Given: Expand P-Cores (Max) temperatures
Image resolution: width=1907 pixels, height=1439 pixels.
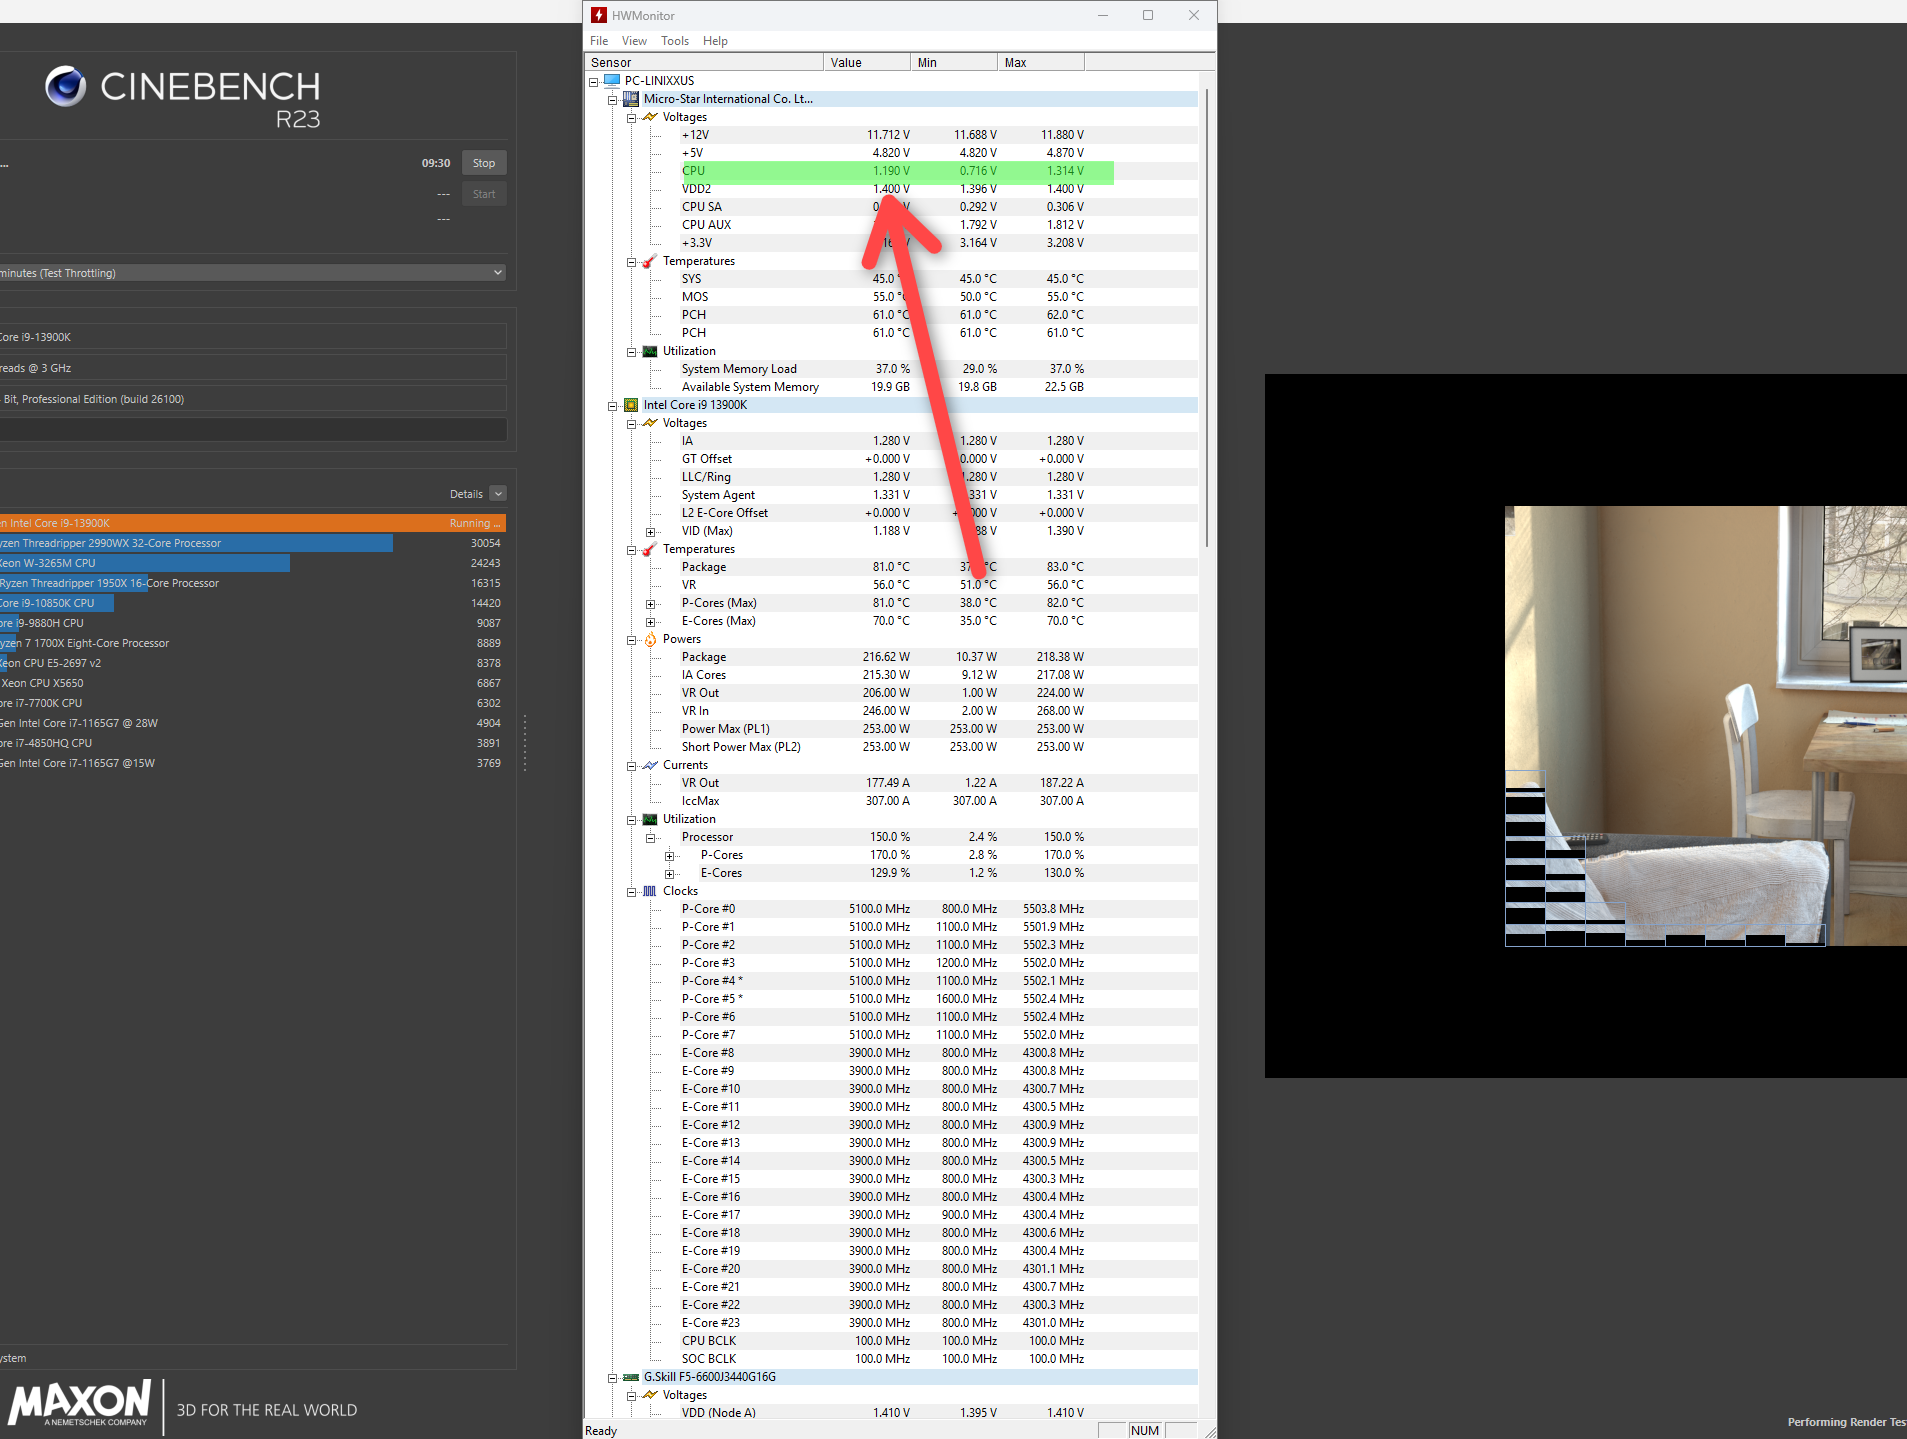Looking at the screenshot, I should pos(650,603).
